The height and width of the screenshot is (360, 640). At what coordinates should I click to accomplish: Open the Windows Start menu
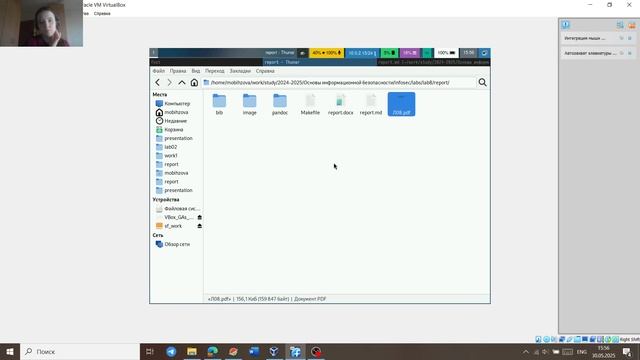(10, 351)
